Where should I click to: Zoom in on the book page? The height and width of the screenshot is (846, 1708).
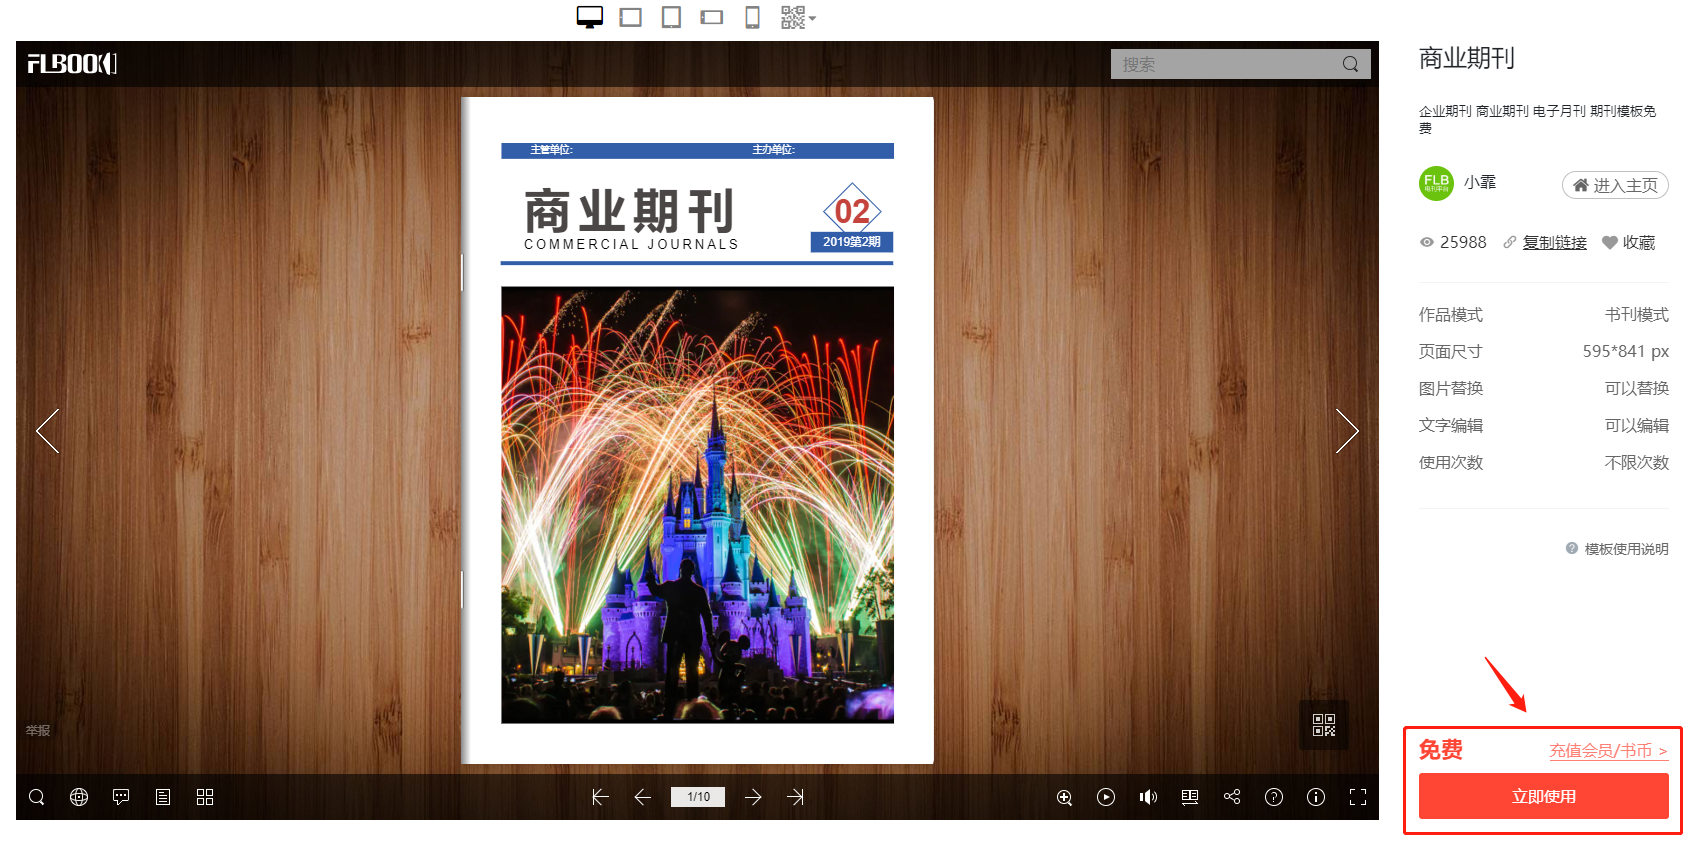click(1064, 797)
